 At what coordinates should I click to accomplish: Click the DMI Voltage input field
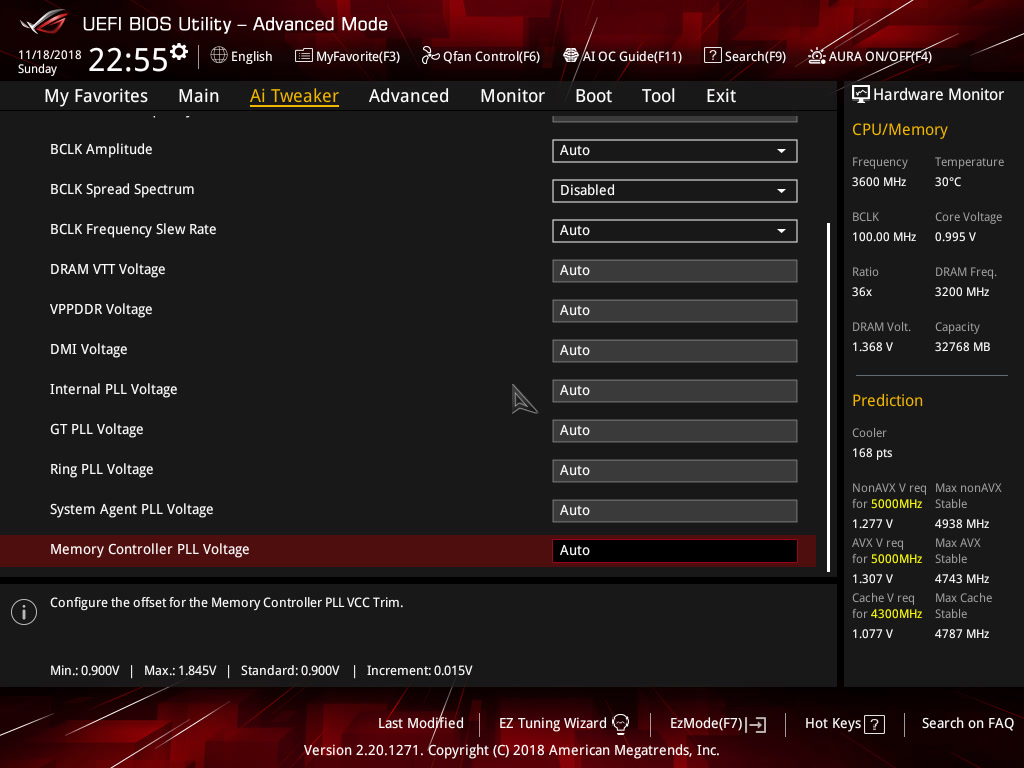pos(675,351)
